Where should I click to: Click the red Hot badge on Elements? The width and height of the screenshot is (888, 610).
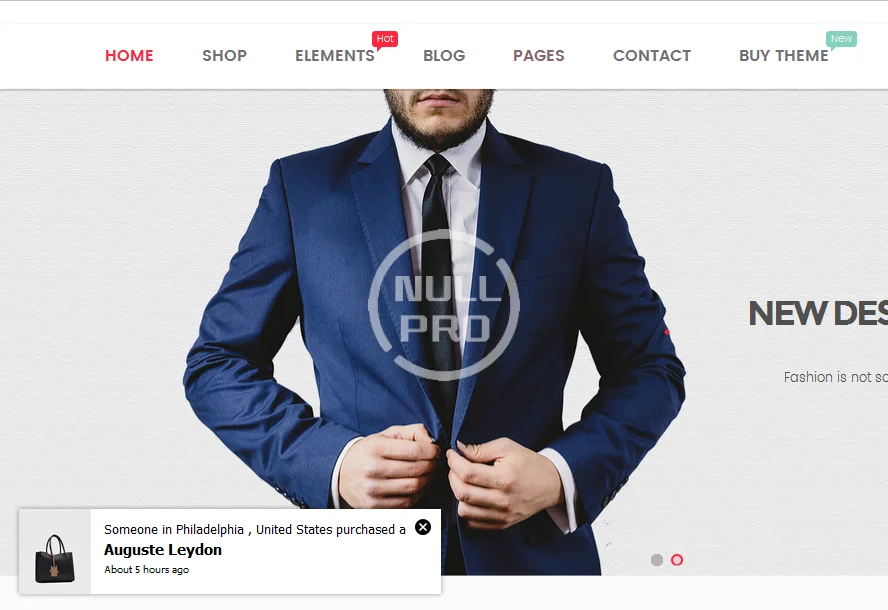point(385,39)
